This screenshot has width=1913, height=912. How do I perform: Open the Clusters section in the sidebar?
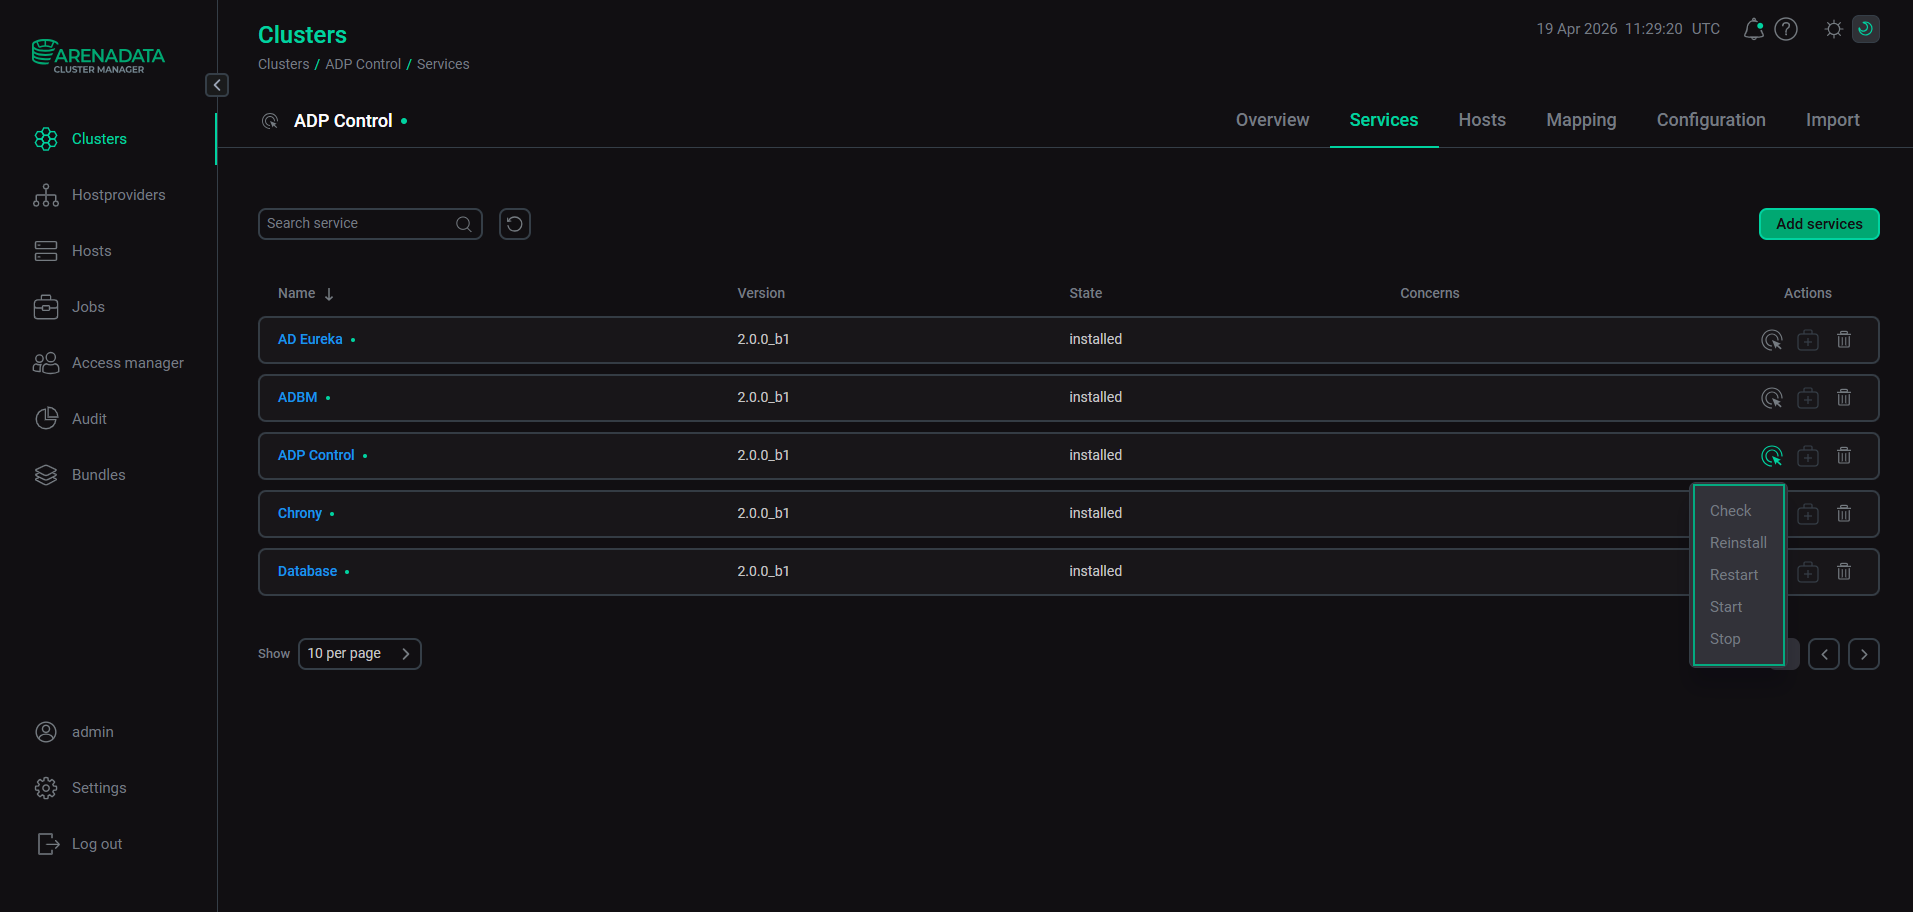(99, 139)
